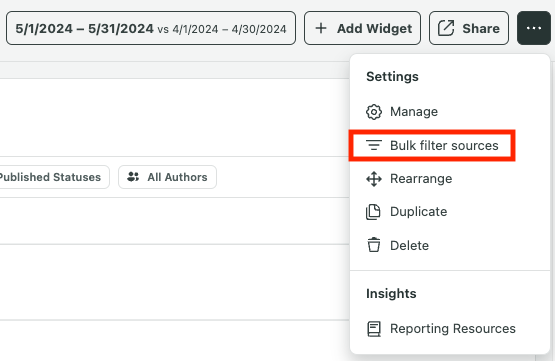Screen dimensions: 555x361
Task: Click the people icon in All Authors
Action: (133, 177)
